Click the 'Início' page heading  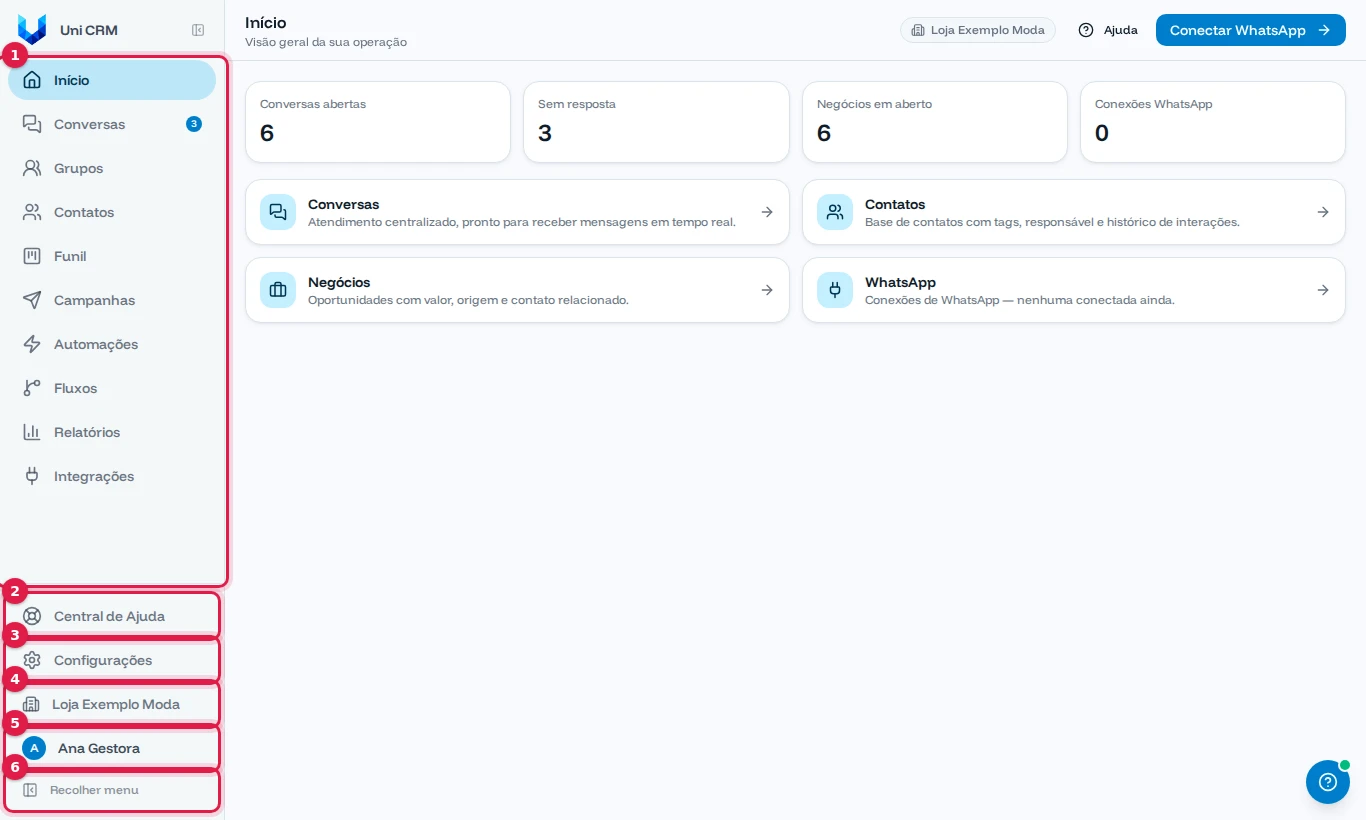[x=266, y=22]
